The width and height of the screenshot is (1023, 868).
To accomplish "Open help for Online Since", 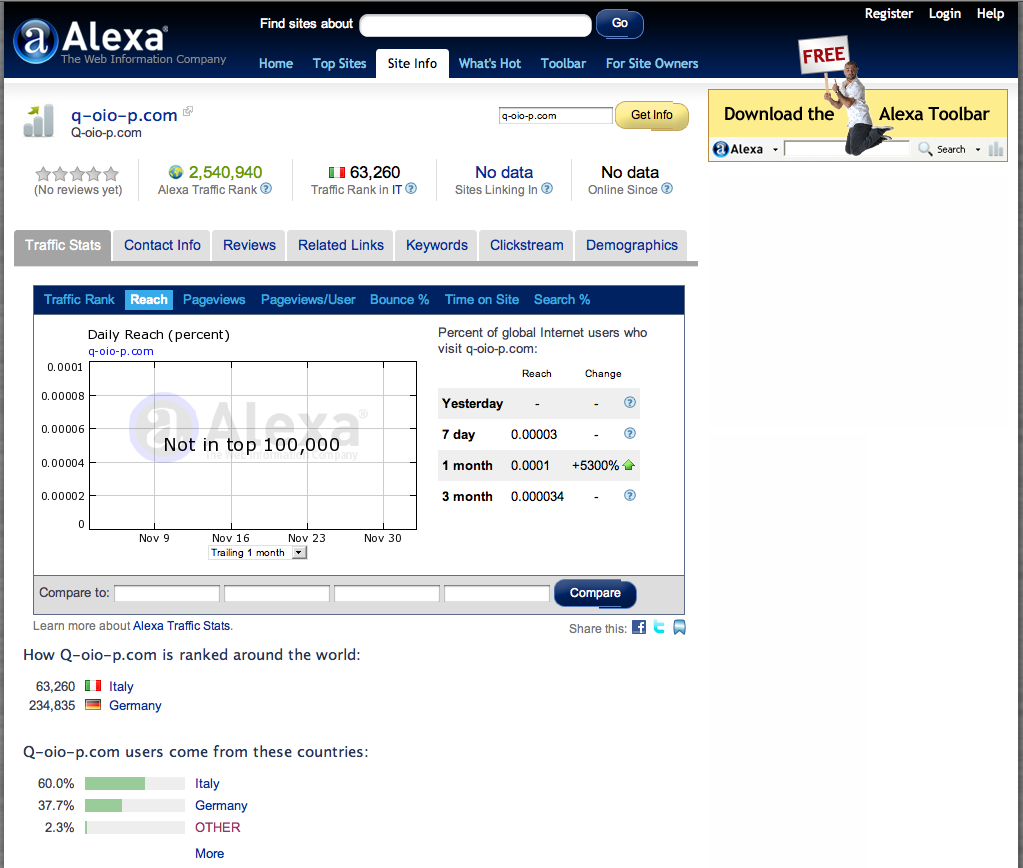I will pyautogui.click(x=667, y=189).
